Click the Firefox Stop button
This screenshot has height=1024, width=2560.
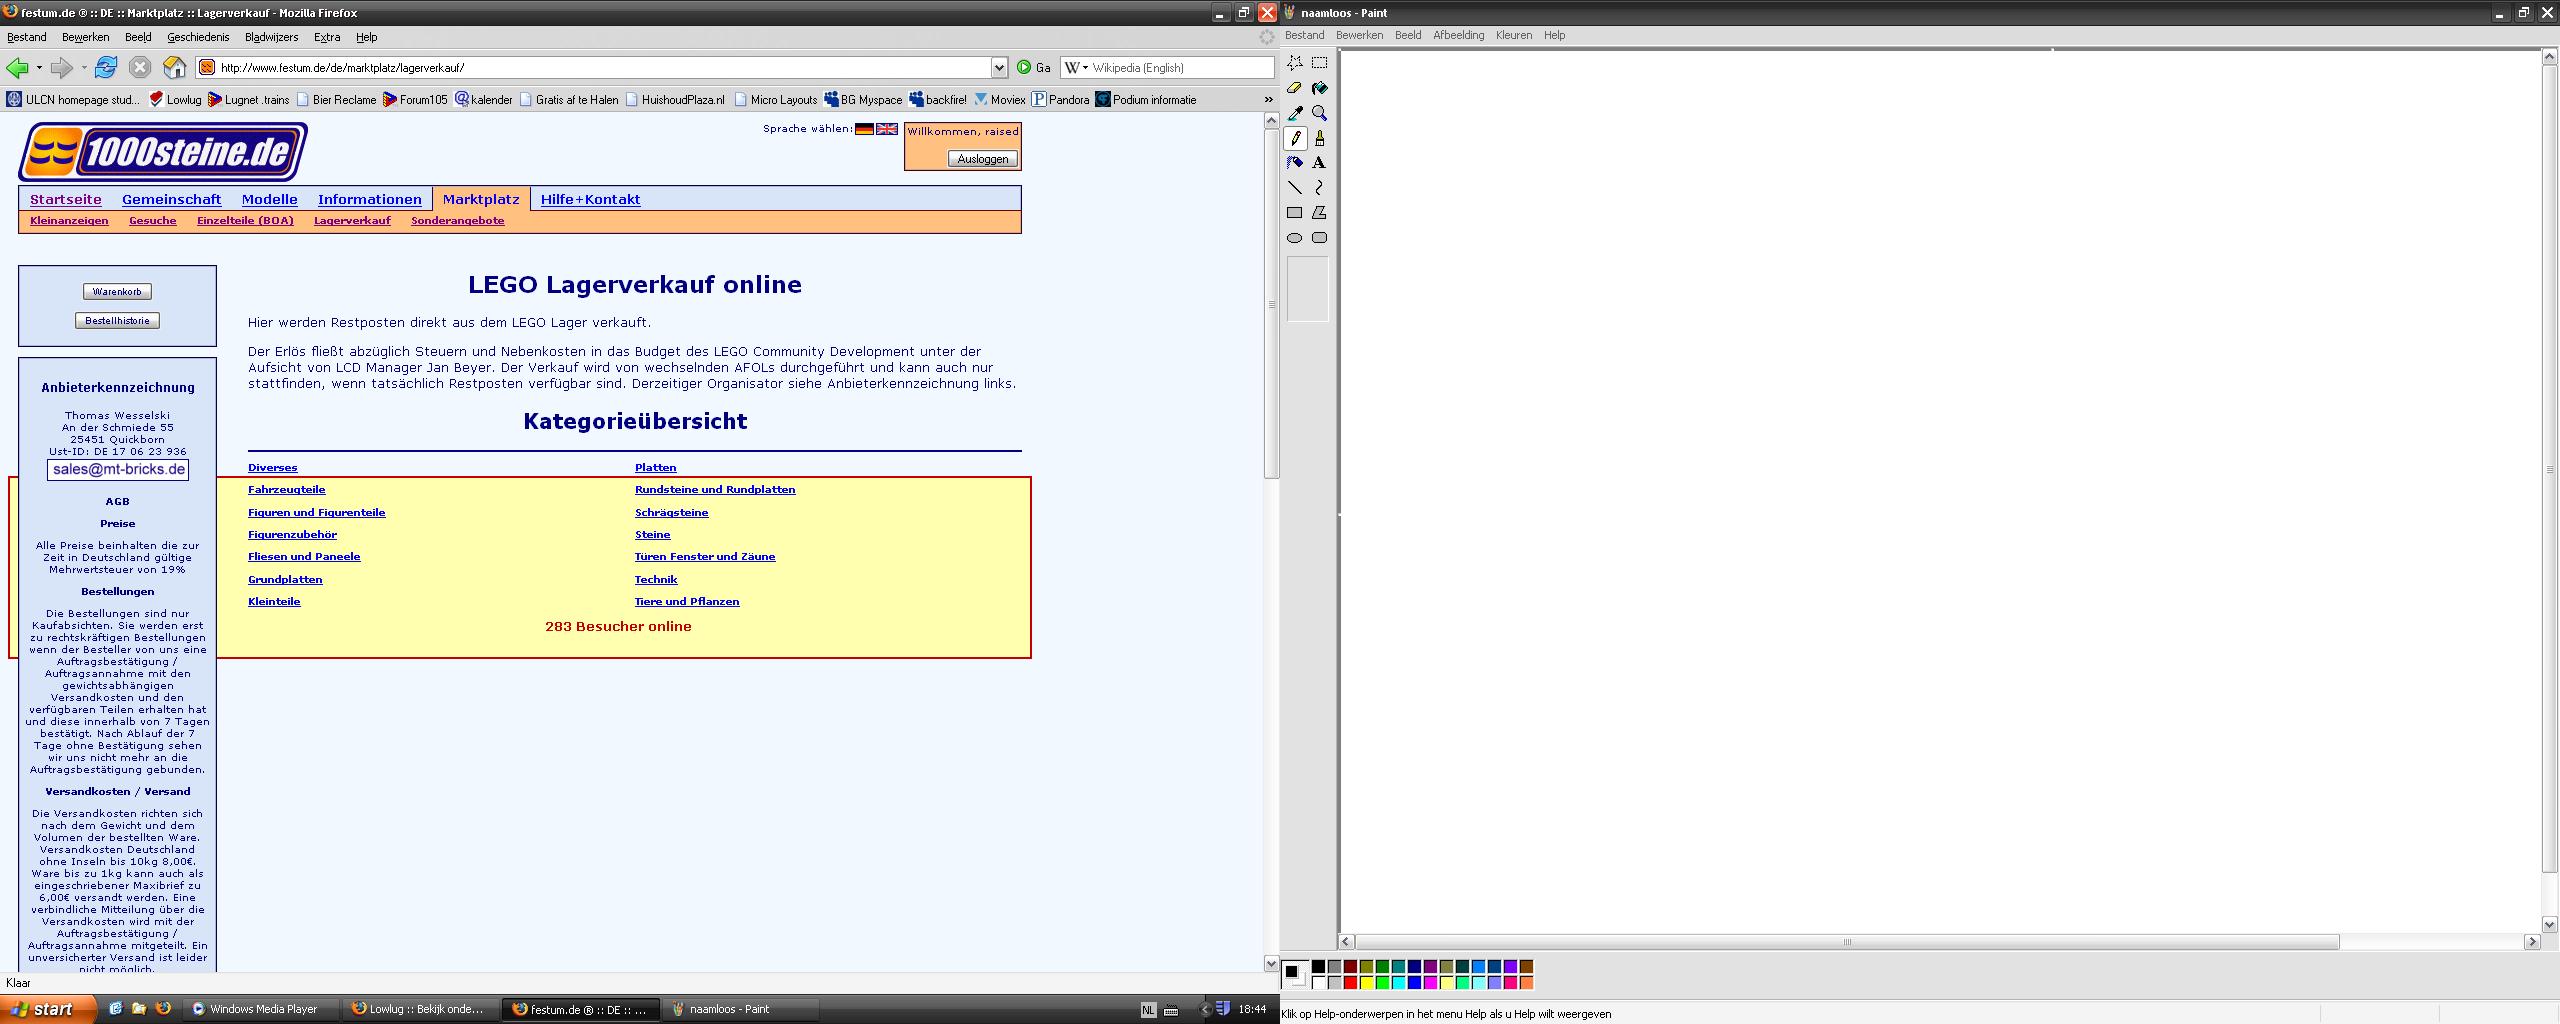click(x=140, y=67)
